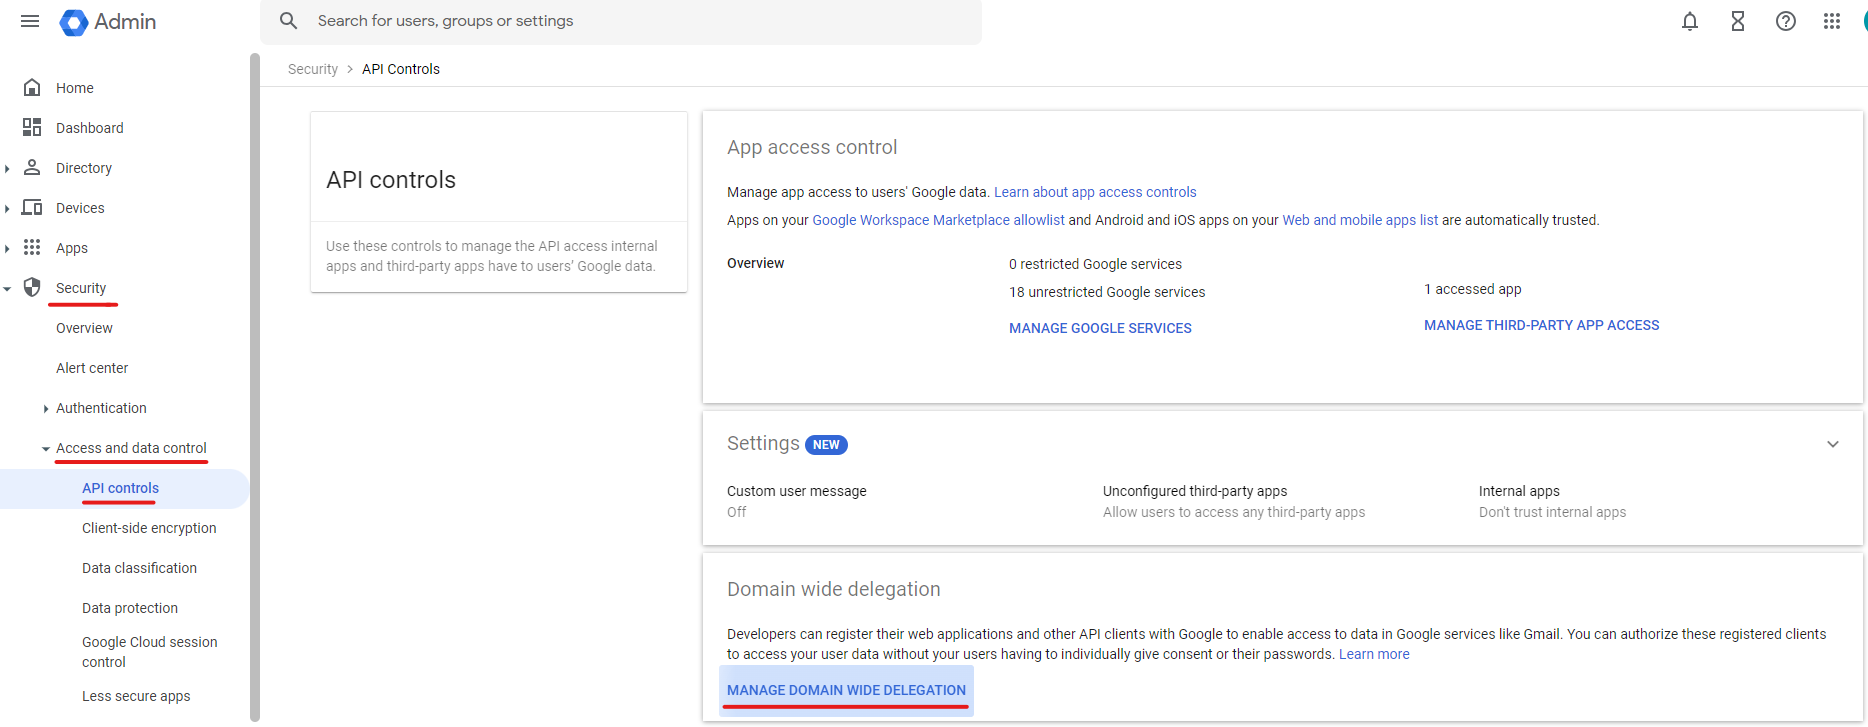This screenshot has width=1868, height=727.
Task: Open the hourglass tasks icon
Action: point(1737,21)
